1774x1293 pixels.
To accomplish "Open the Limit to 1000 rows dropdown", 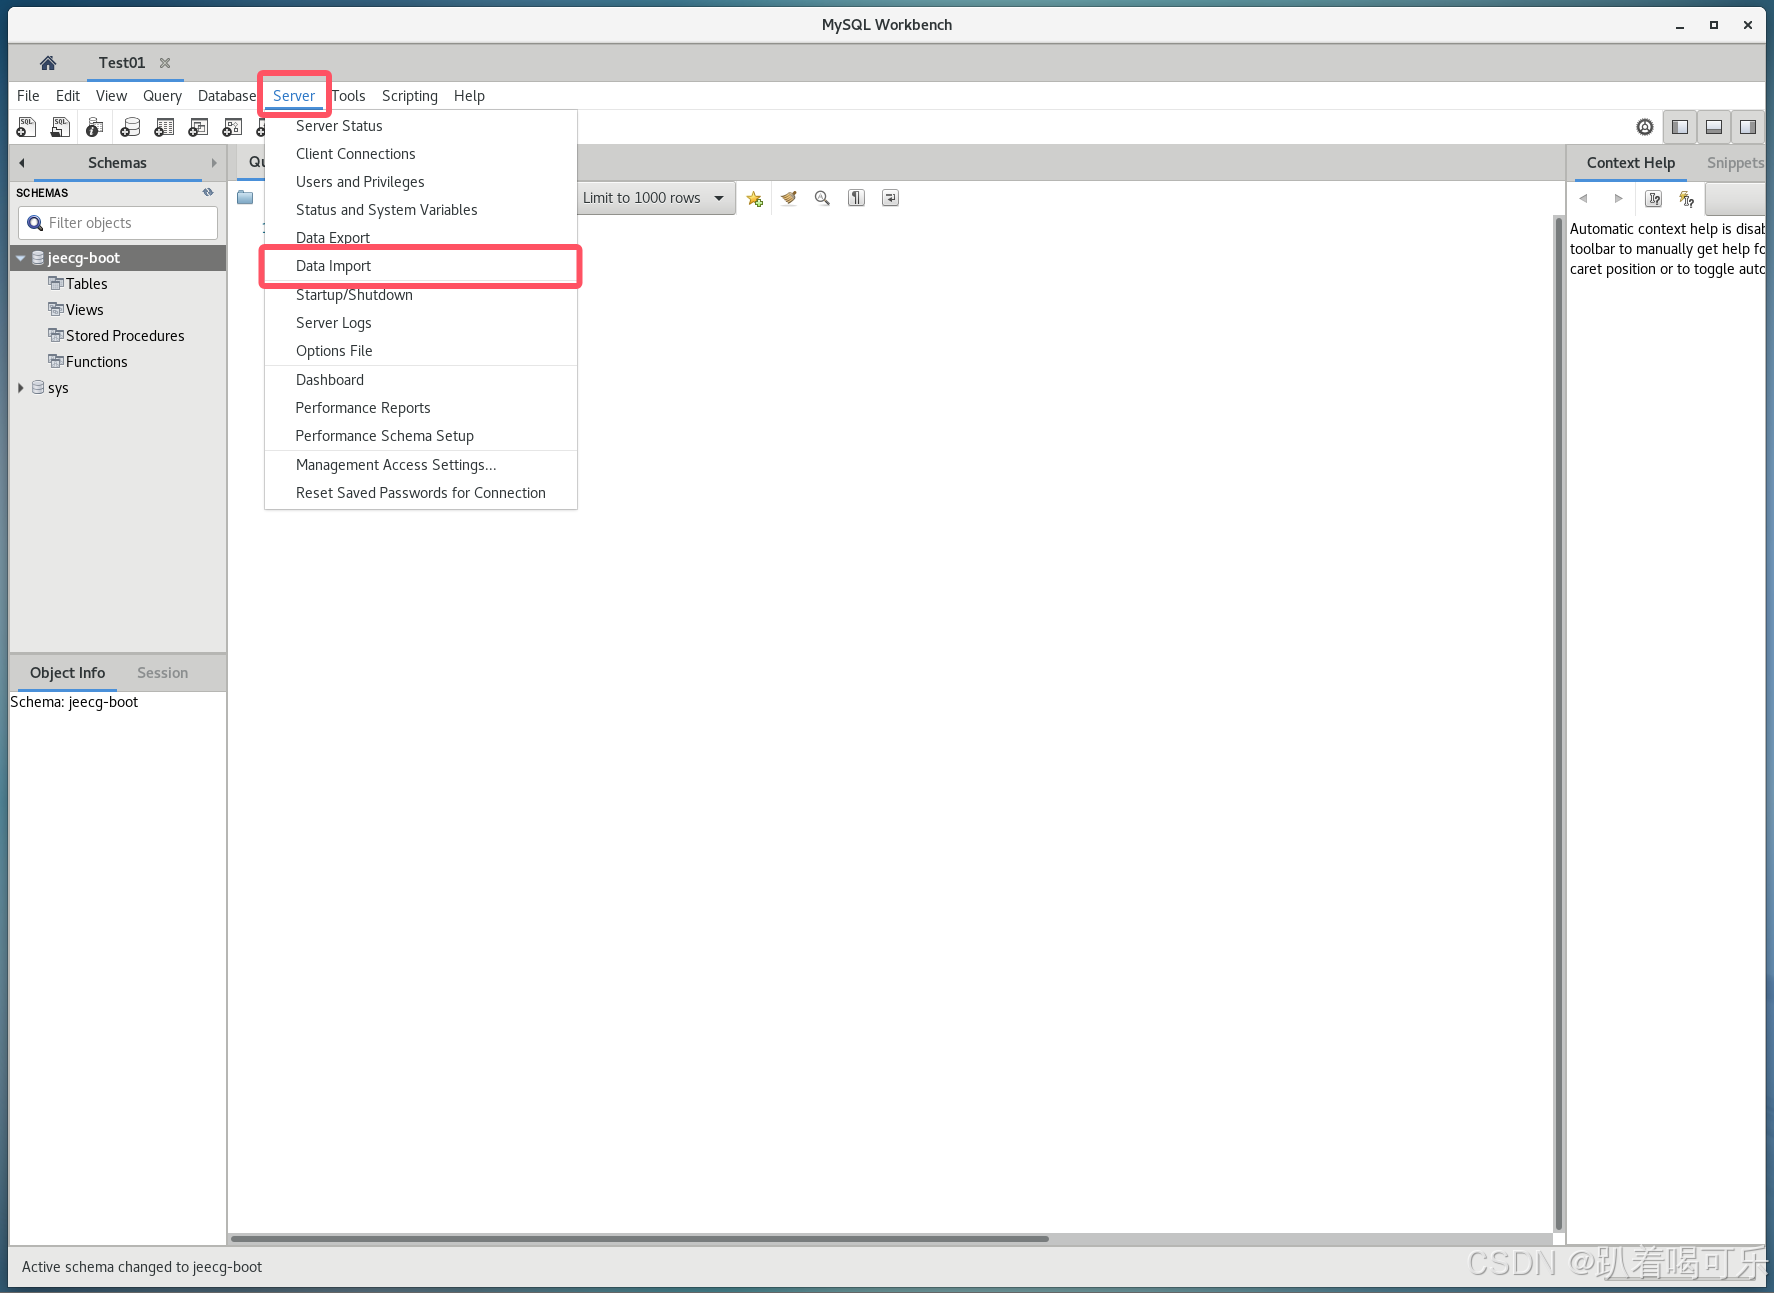I will click(655, 198).
